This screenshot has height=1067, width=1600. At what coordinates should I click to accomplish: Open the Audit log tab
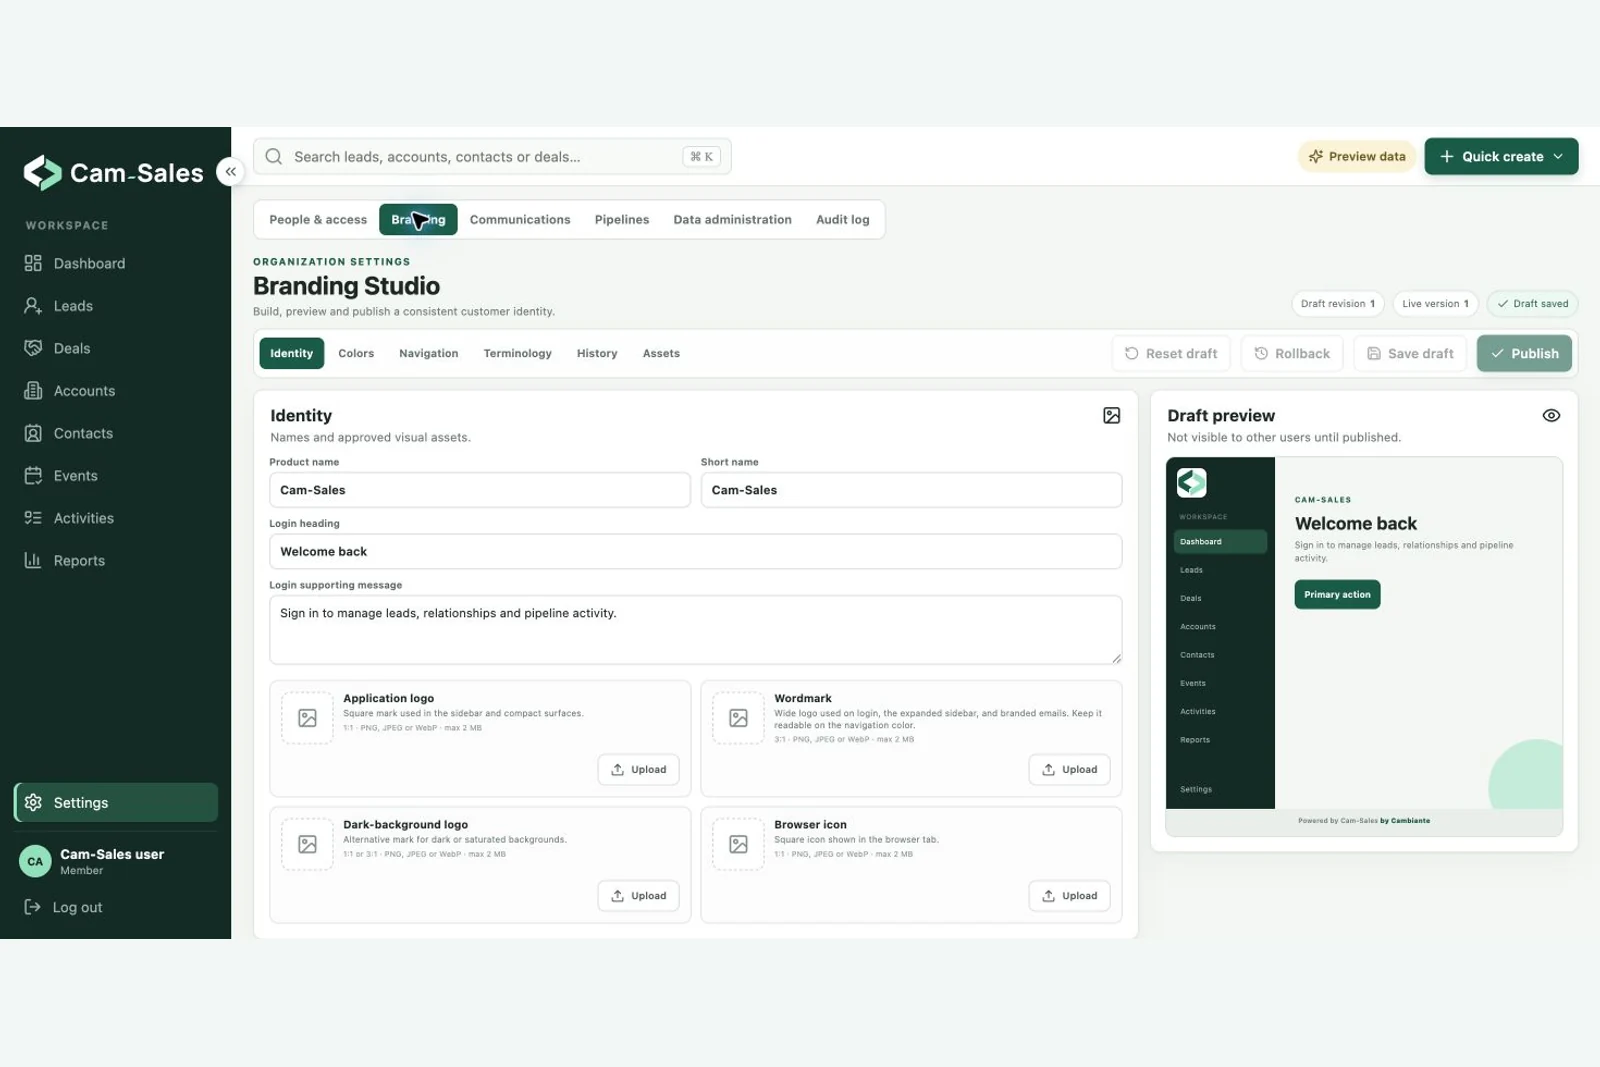[843, 219]
